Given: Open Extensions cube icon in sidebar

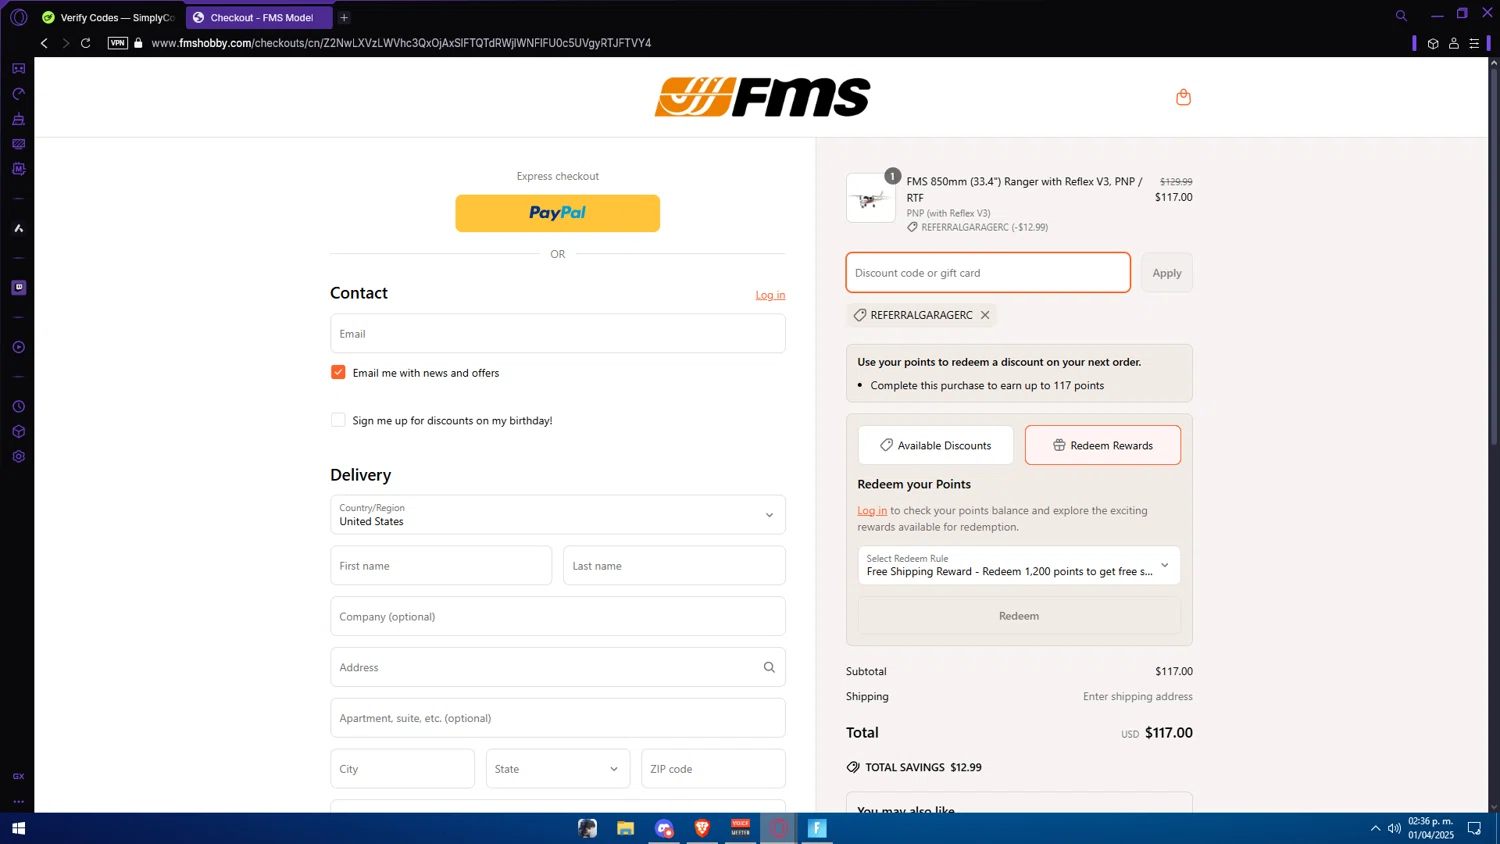Looking at the screenshot, I should point(18,432).
